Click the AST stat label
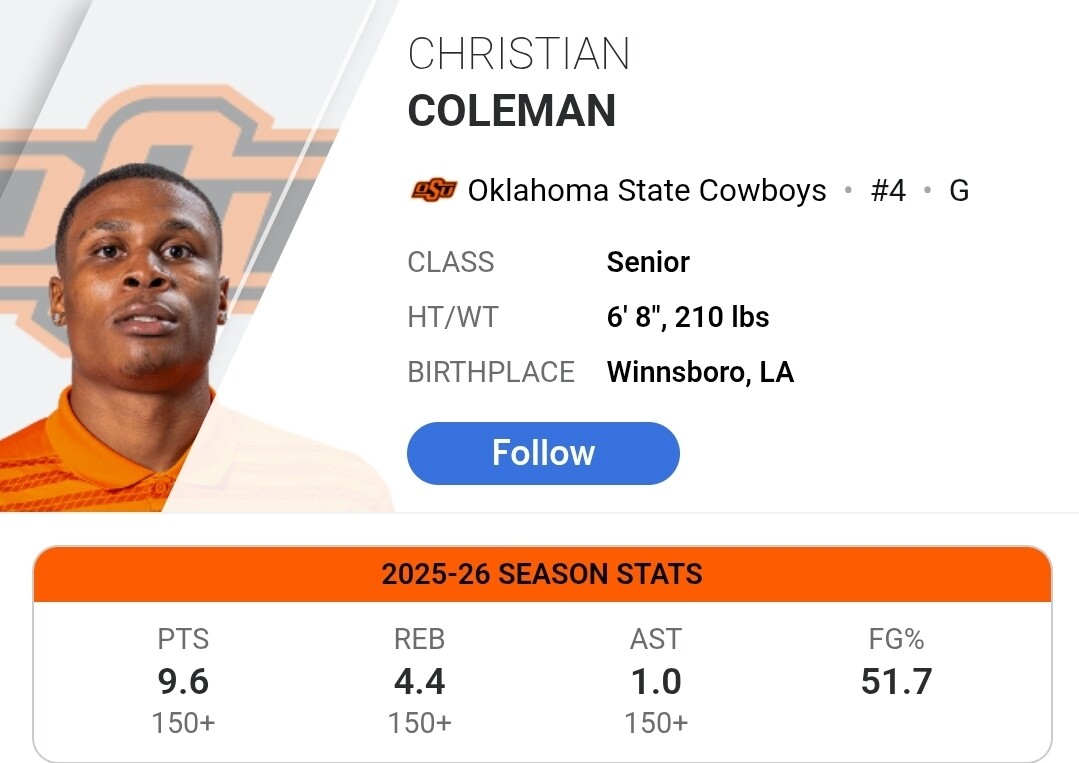Image resolution: width=1079 pixels, height=763 pixels. tap(656, 639)
